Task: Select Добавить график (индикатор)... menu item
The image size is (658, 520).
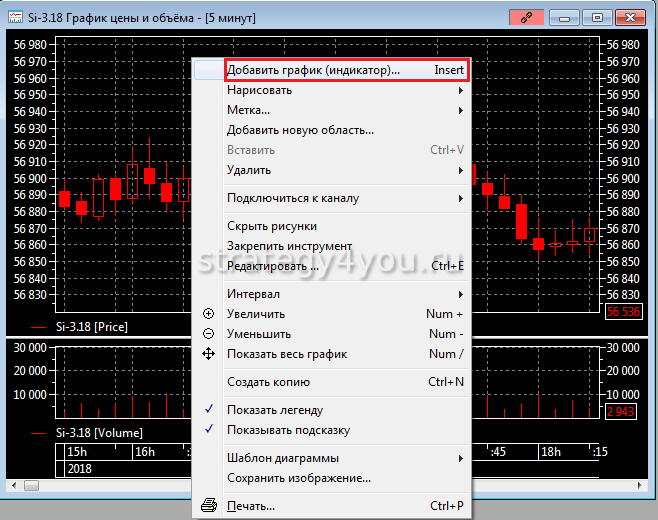Action: click(x=313, y=70)
